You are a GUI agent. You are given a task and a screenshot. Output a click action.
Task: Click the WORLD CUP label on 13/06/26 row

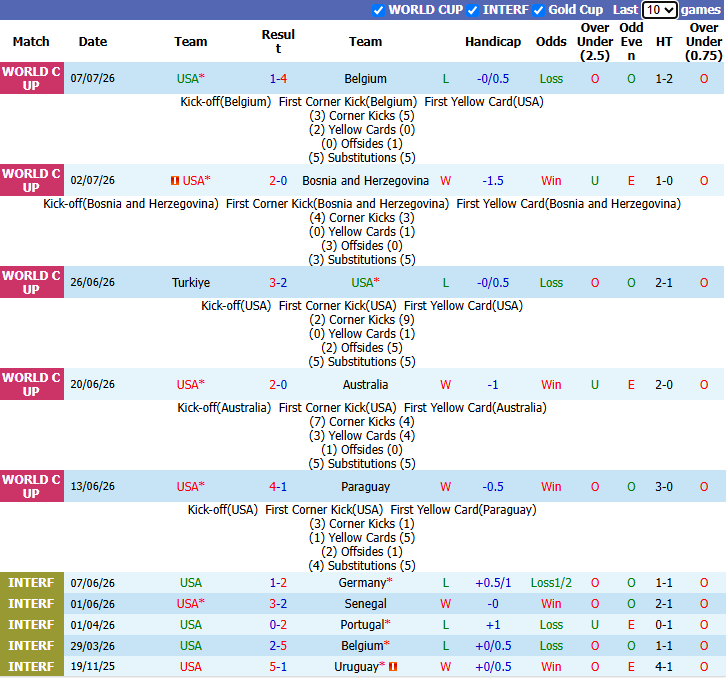[31, 487]
